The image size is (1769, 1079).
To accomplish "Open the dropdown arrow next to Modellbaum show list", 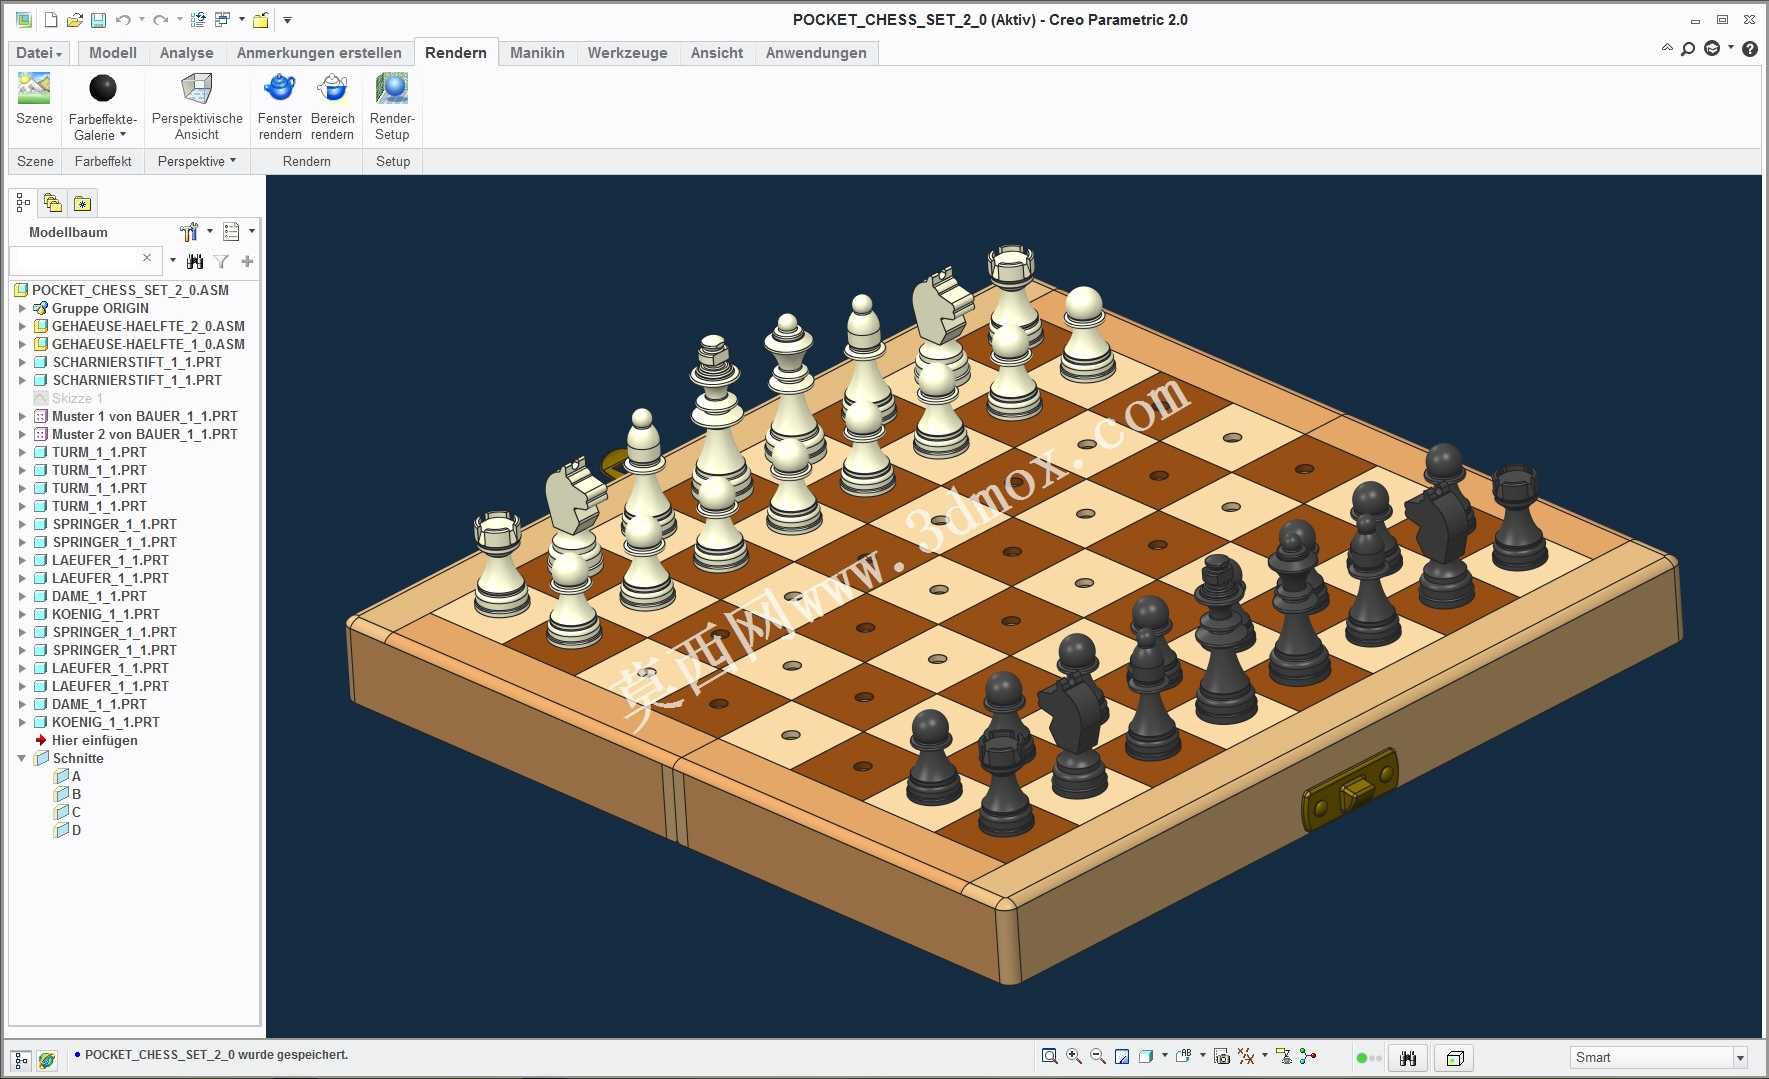I will [x=251, y=231].
